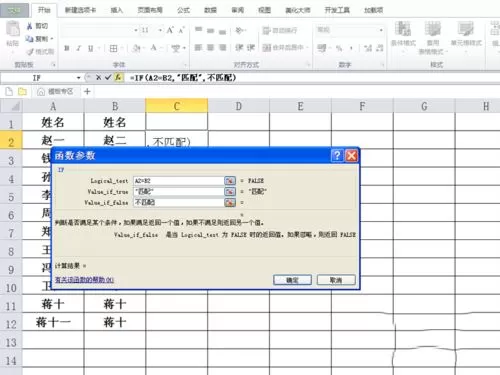Image resolution: width=500 pixels, height=375 pixels.
Task: Click the new blank document icon below formula bar
Action: (x=9, y=91)
